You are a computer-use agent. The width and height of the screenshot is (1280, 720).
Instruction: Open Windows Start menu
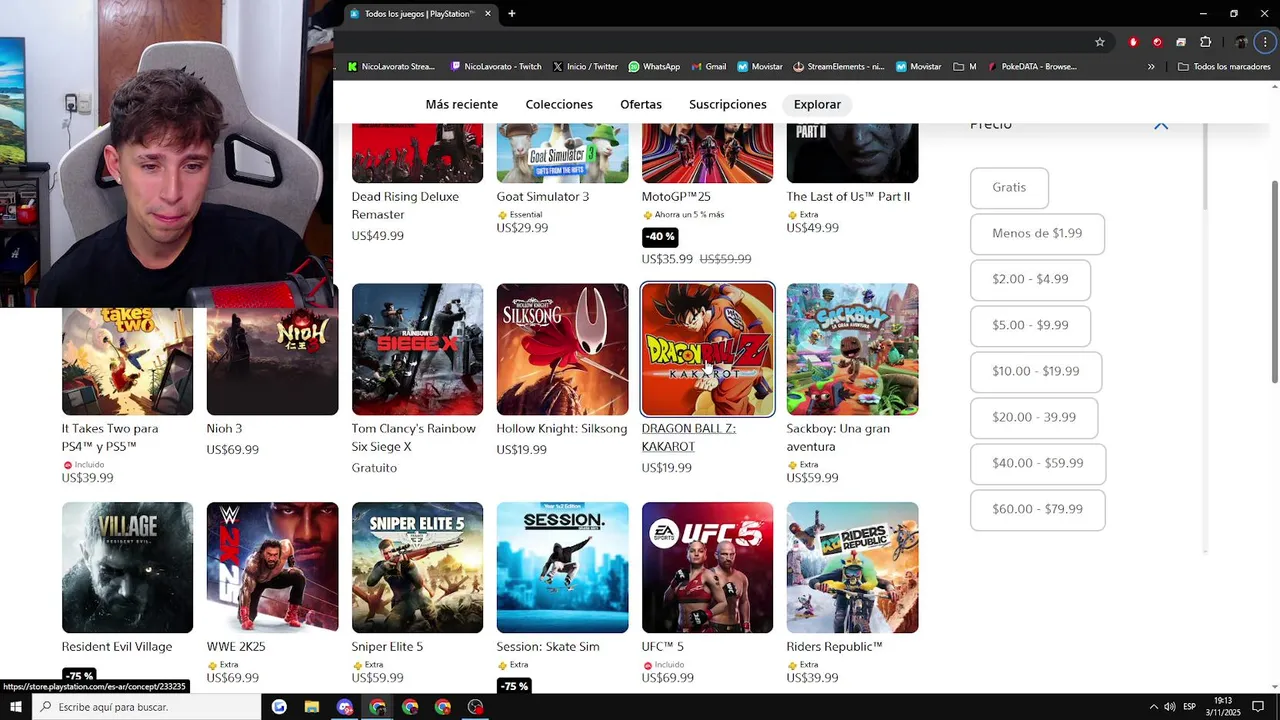15,707
